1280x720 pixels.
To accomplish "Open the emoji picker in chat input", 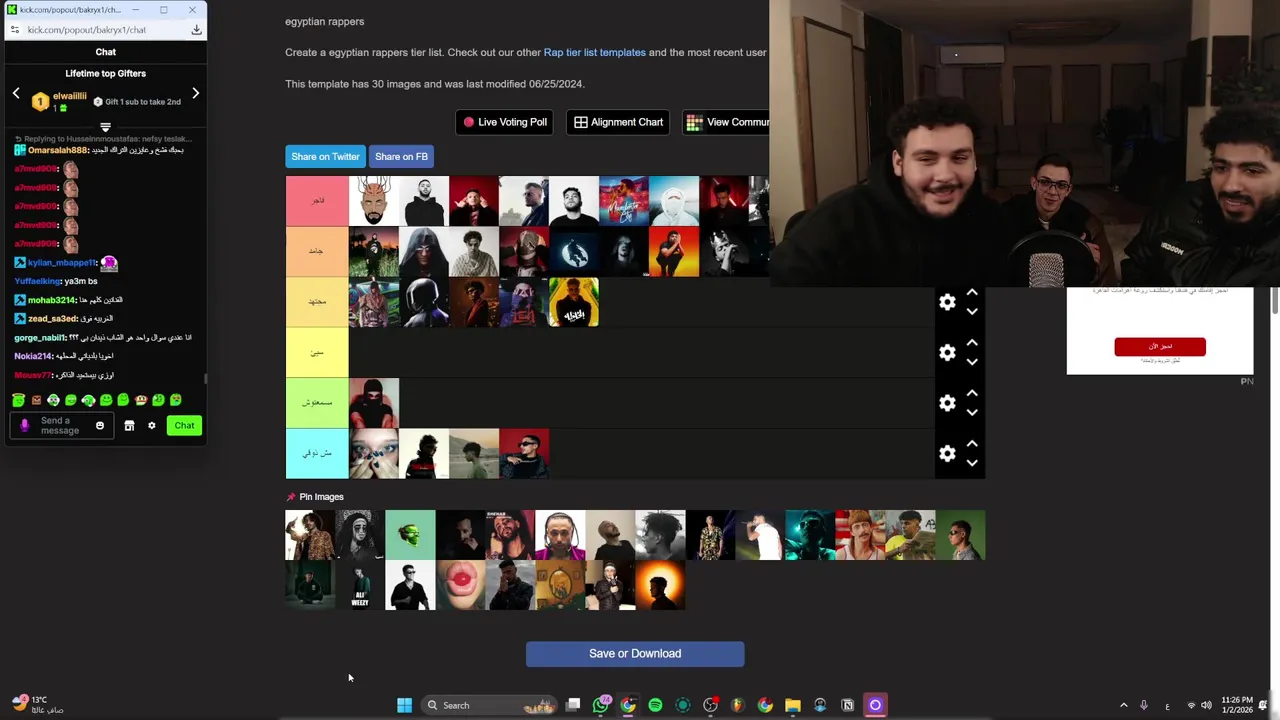I will point(99,426).
